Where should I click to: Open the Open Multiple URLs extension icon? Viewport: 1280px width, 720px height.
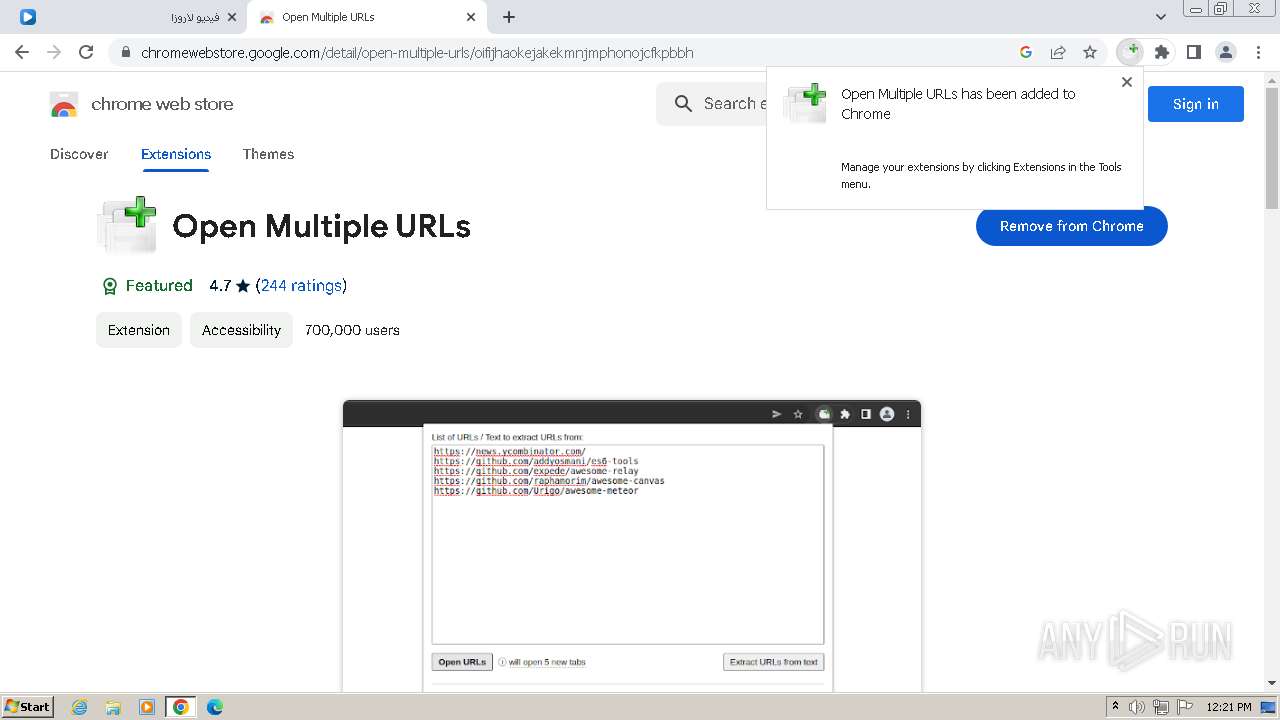coord(1130,52)
